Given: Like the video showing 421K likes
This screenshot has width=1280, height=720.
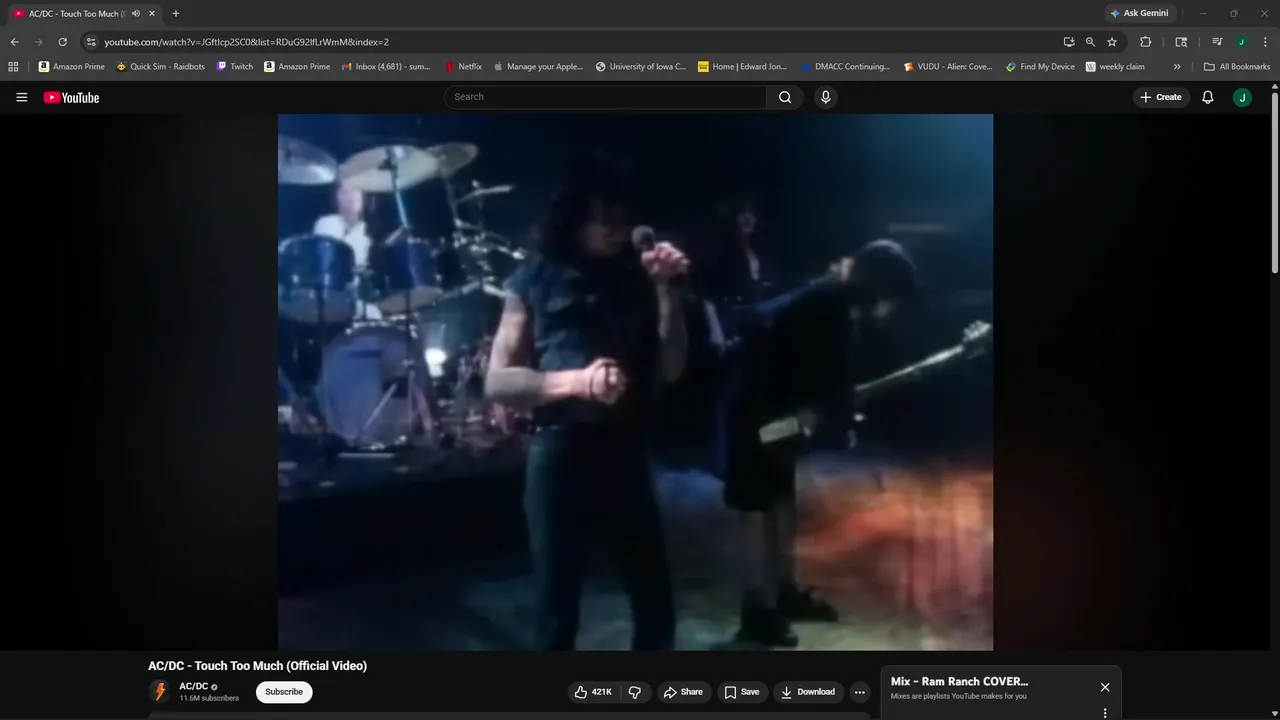Looking at the screenshot, I should pyautogui.click(x=593, y=692).
